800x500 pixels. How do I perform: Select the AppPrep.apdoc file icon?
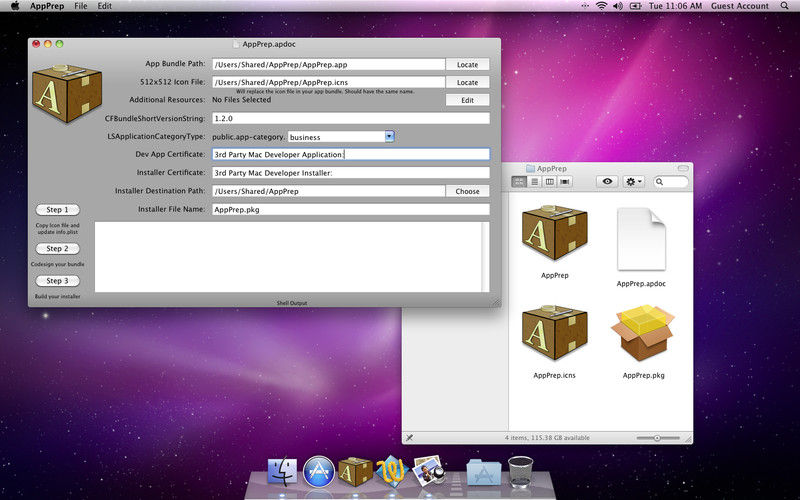coord(641,239)
